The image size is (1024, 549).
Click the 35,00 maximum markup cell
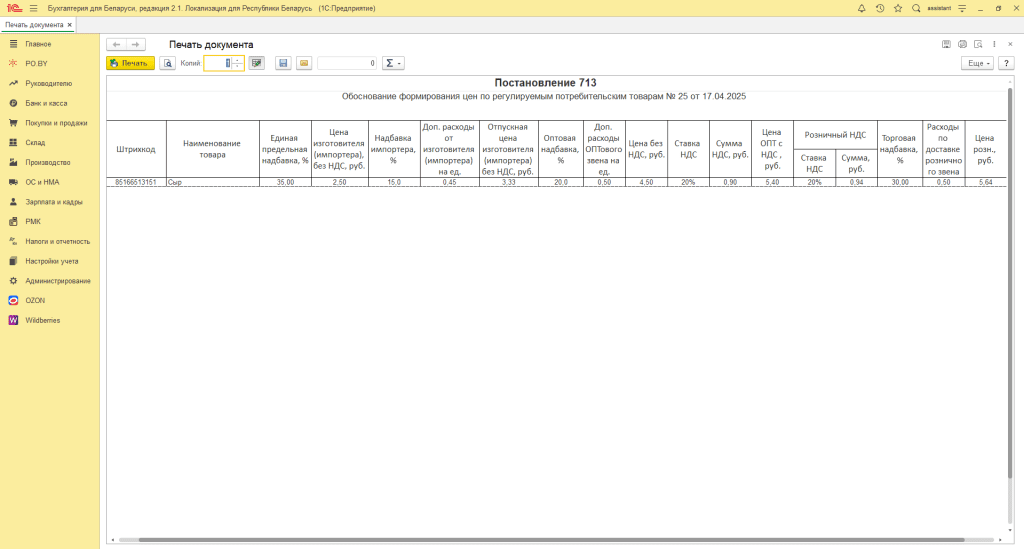285,182
